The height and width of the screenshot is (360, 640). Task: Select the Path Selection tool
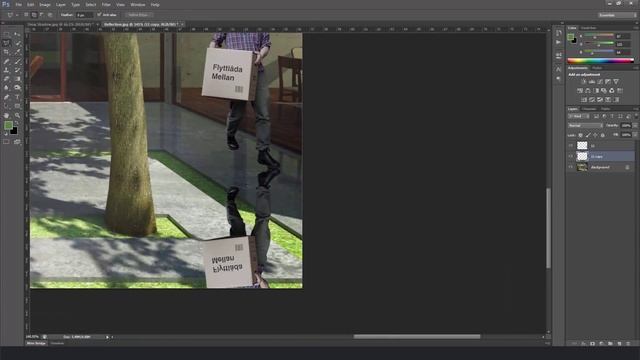pyautogui.click(x=6, y=106)
